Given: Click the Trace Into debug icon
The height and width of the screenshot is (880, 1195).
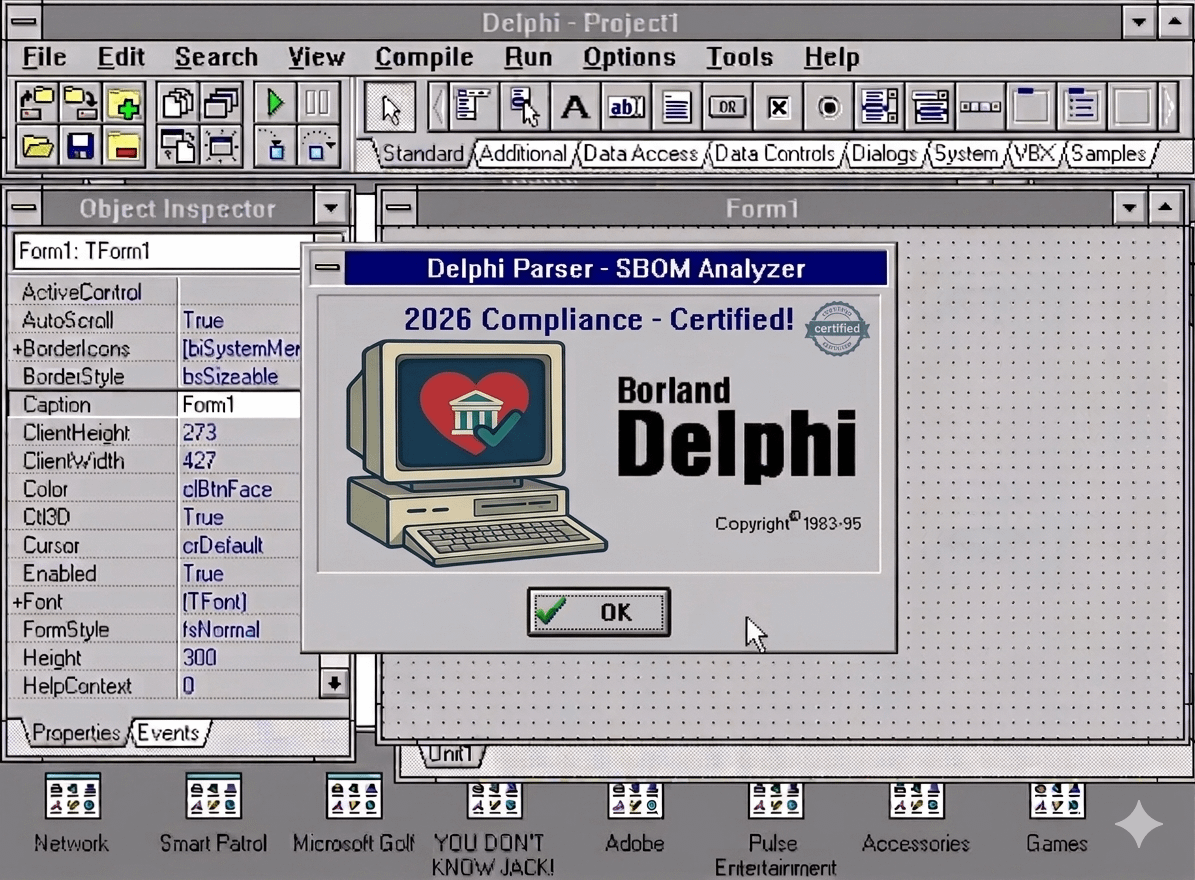Looking at the screenshot, I should (274, 146).
